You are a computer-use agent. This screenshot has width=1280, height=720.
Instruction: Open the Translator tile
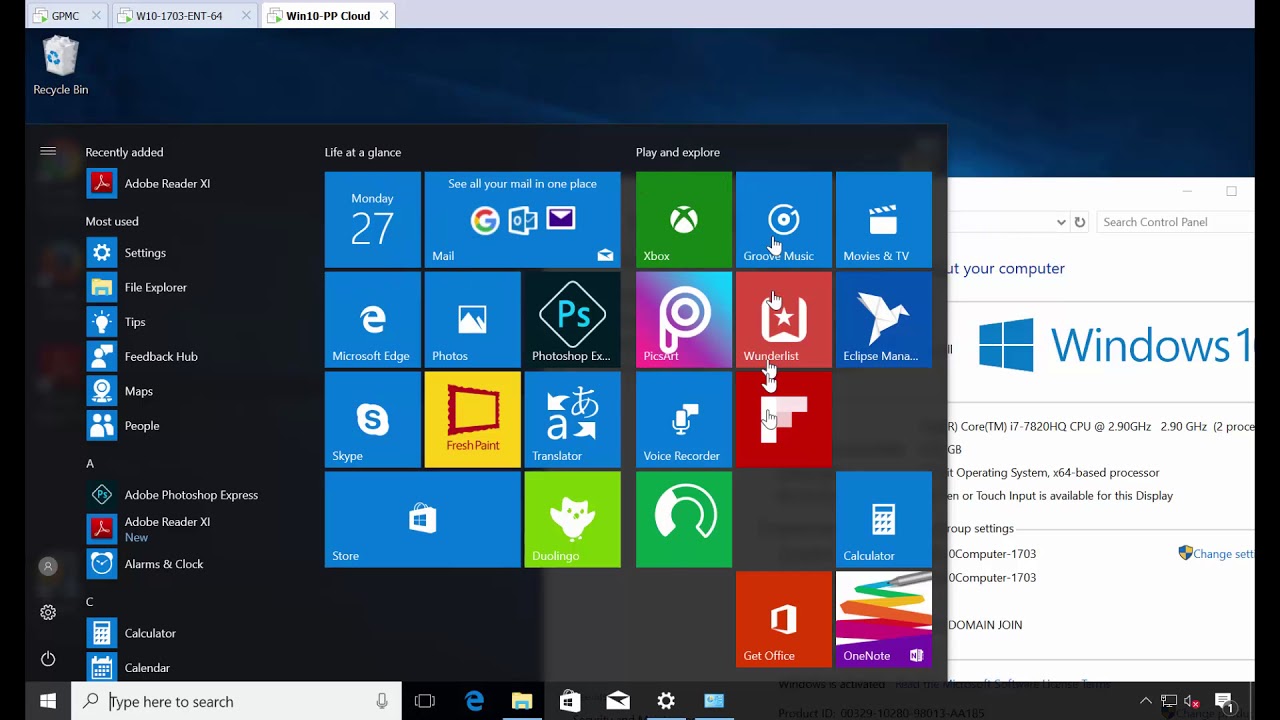573,420
